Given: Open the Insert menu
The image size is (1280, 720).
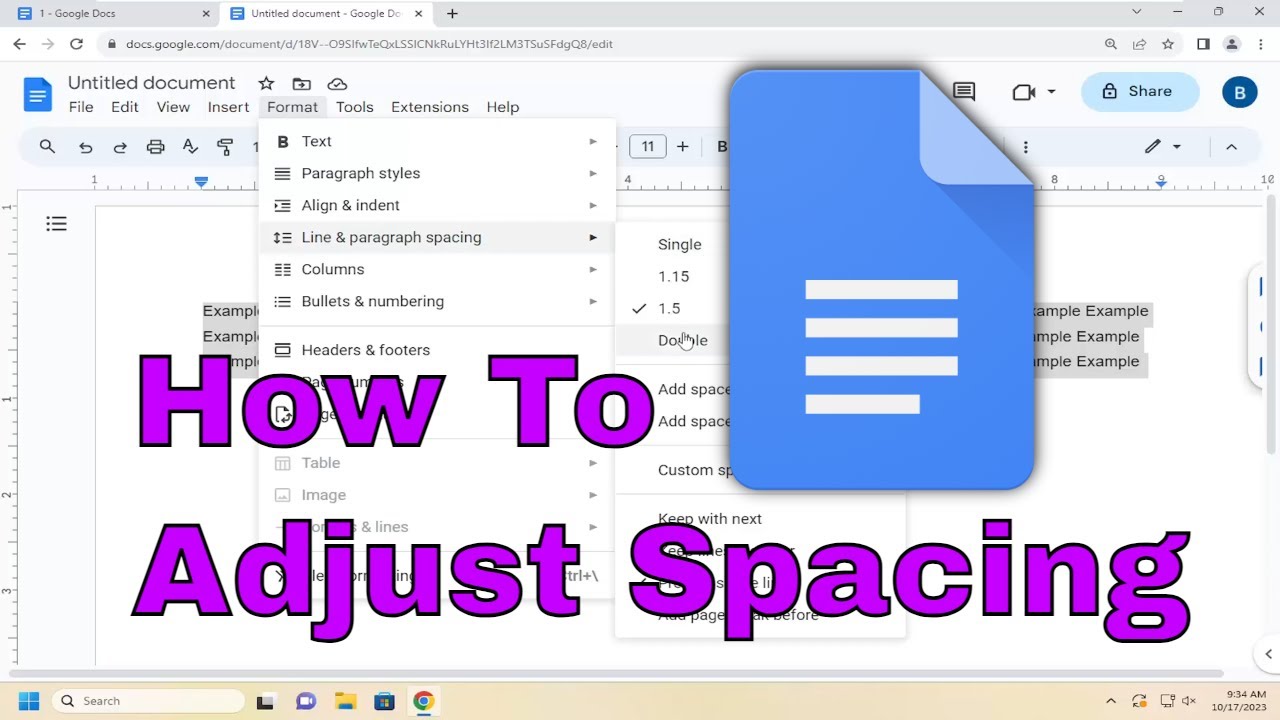Looking at the screenshot, I should click(228, 107).
